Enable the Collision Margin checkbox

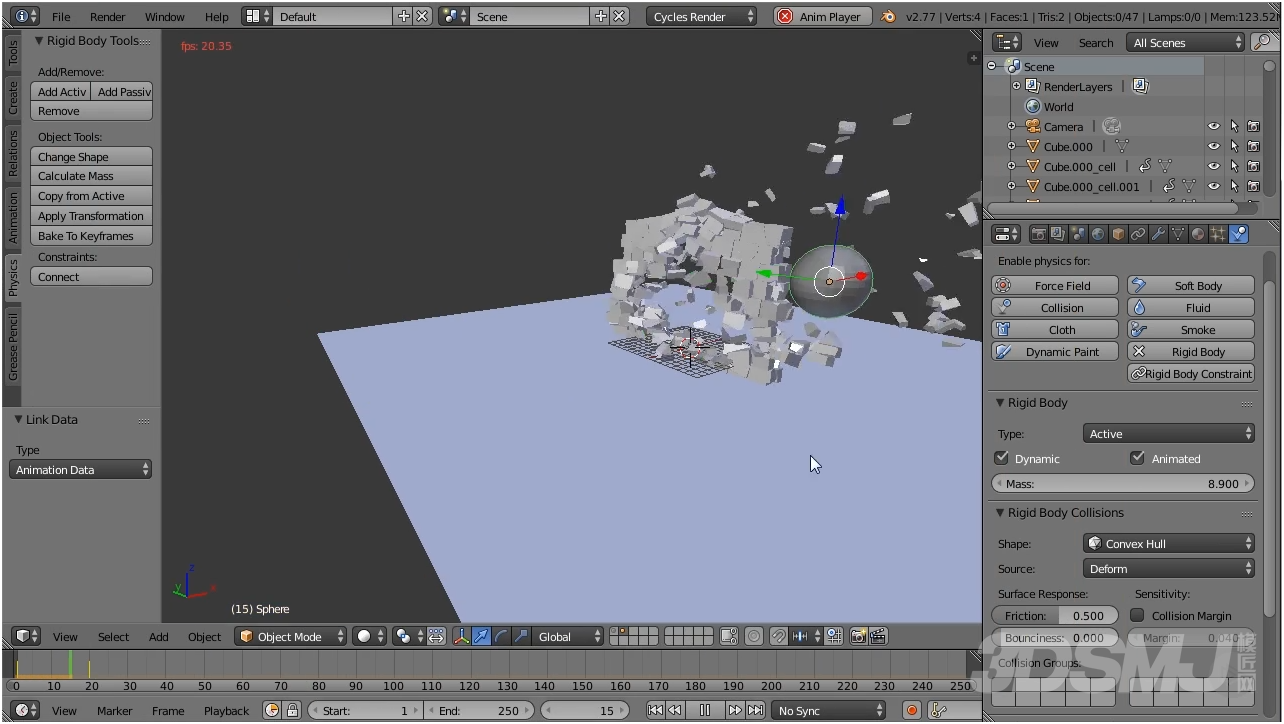pos(1137,615)
